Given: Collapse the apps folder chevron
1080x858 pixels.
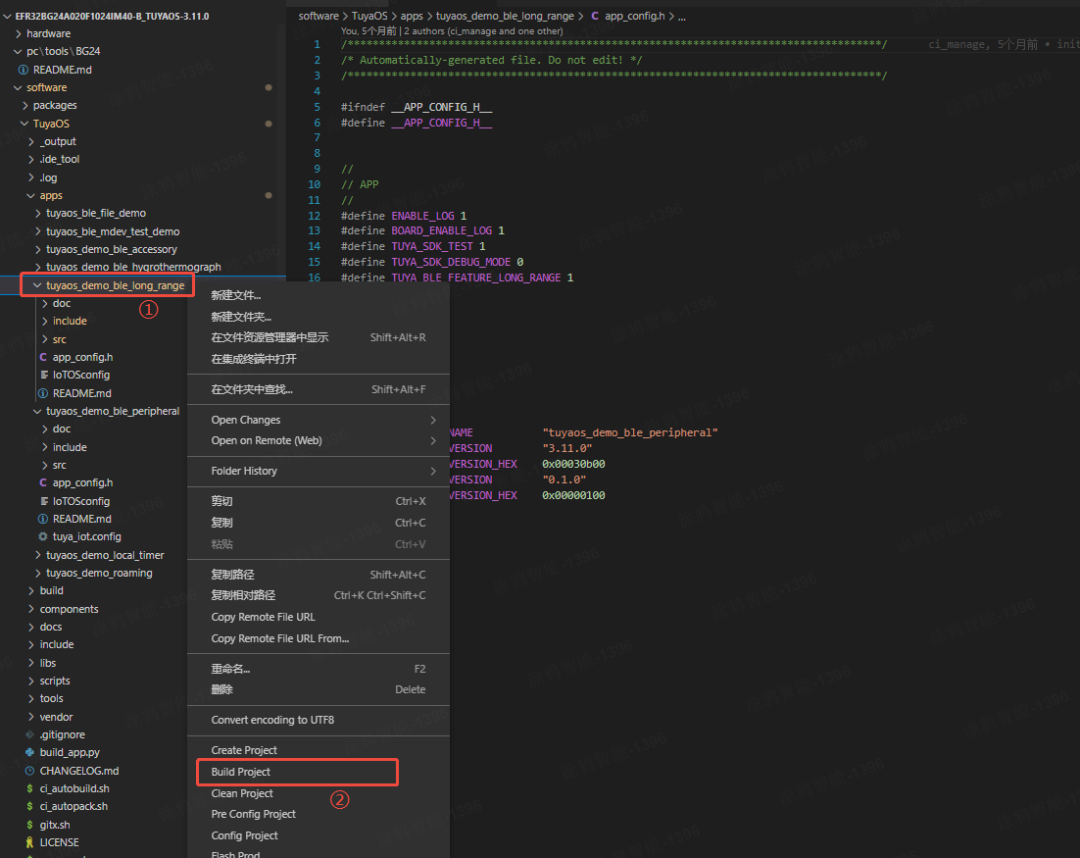Looking at the screenshot, I should coord(31,196).
